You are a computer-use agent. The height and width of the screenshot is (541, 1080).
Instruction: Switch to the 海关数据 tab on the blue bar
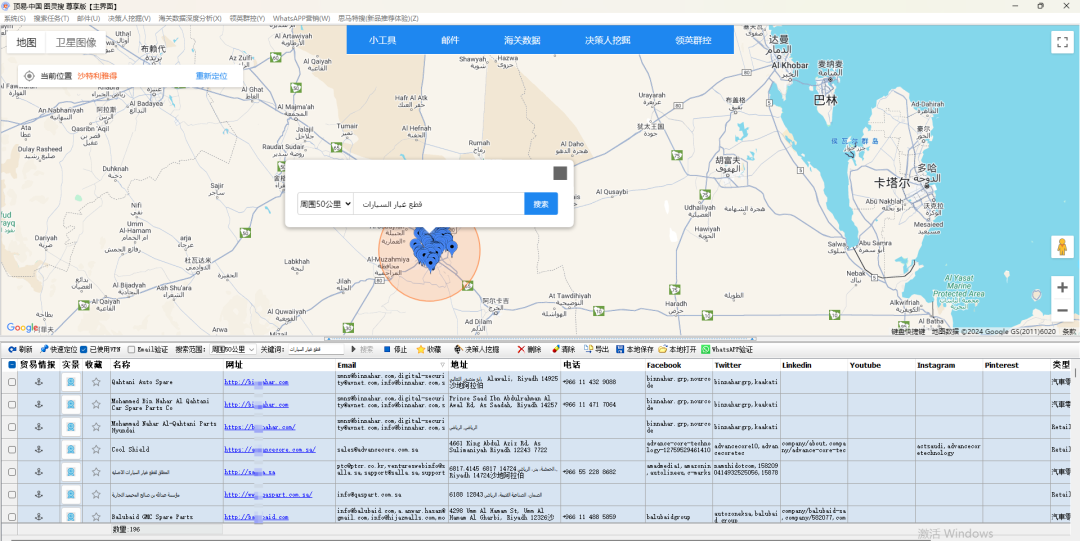point(522,40)
